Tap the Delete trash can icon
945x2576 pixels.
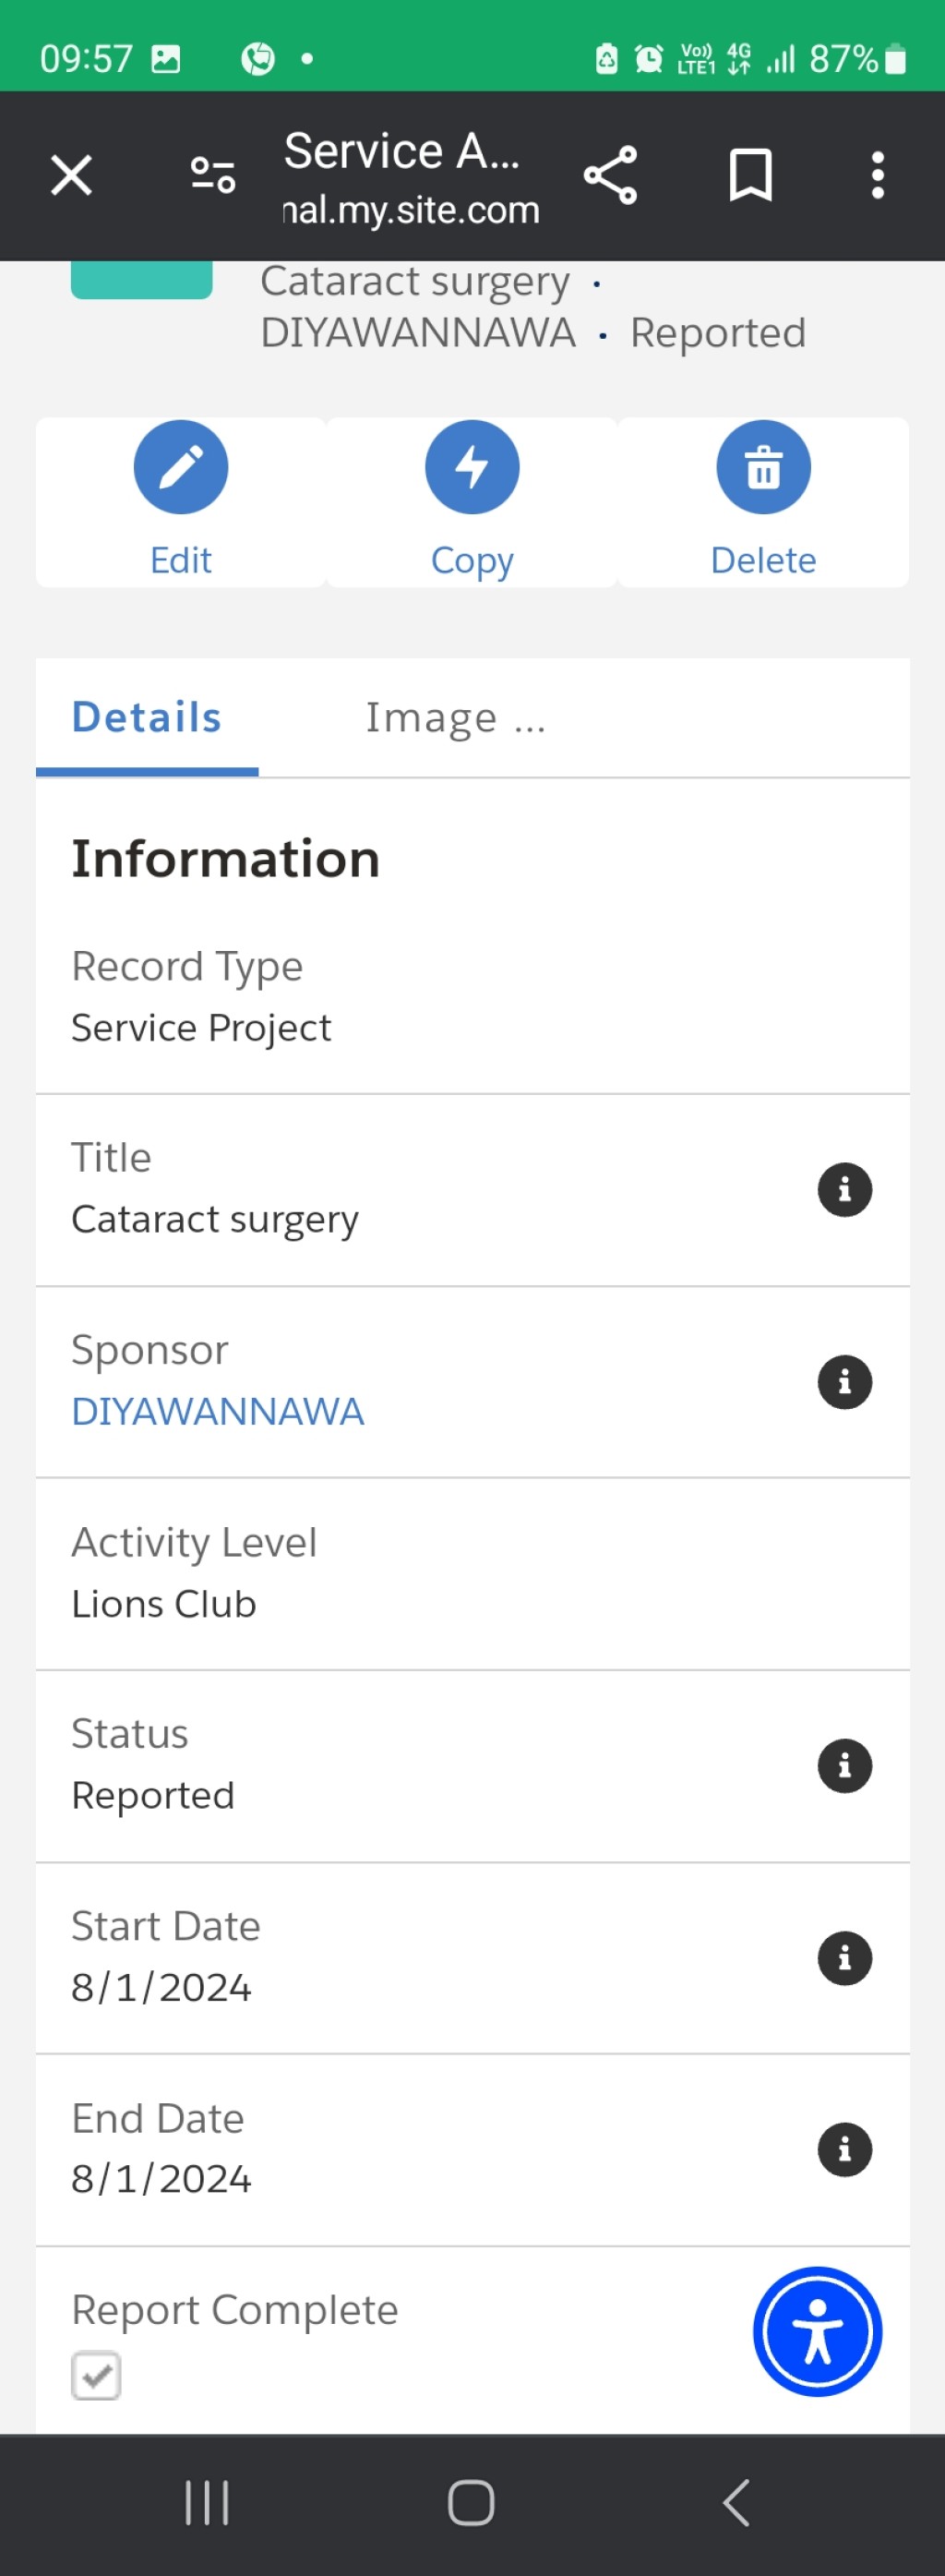click(x=763, y=467)
